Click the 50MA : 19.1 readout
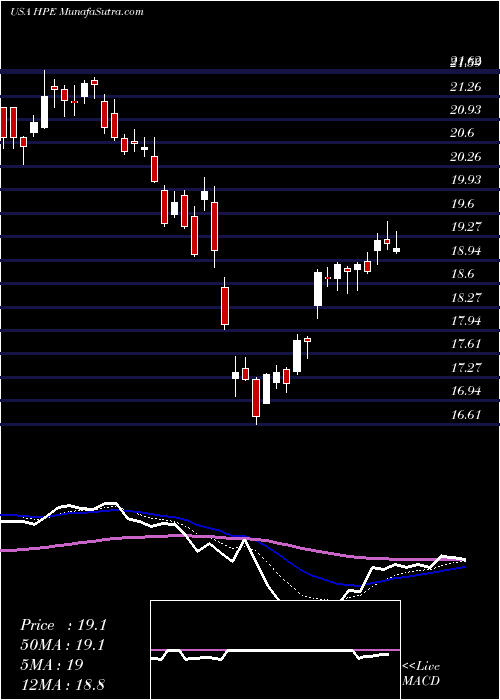The height and width of the screenshot is (700, 500). tap(63, 645)
